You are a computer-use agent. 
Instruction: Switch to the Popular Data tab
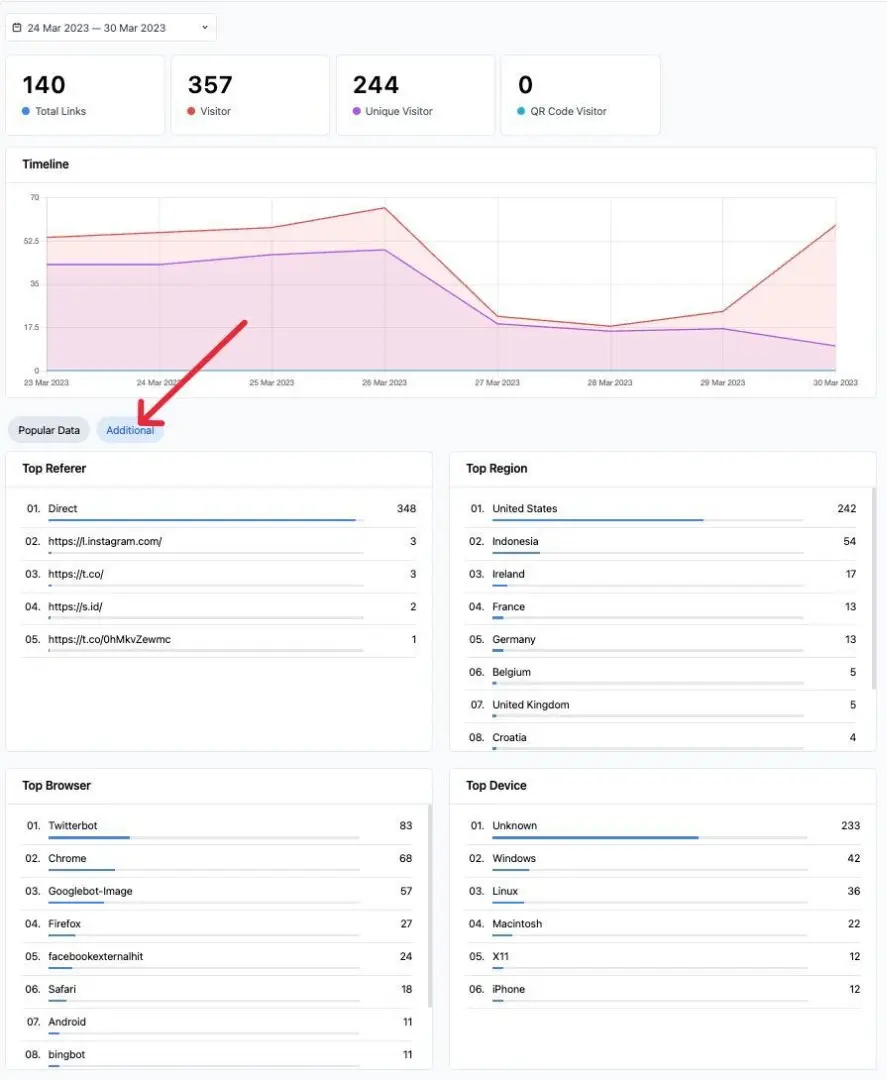[49, 430]
